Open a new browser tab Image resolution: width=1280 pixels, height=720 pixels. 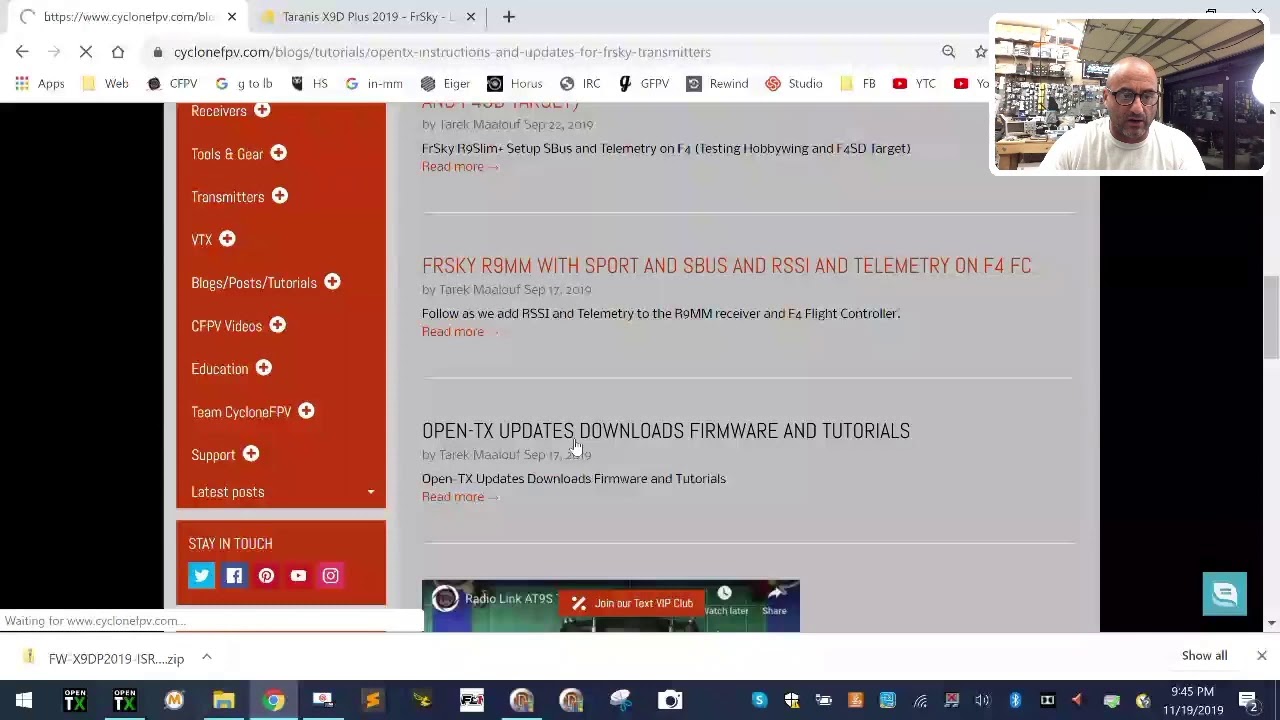[509, 17]
